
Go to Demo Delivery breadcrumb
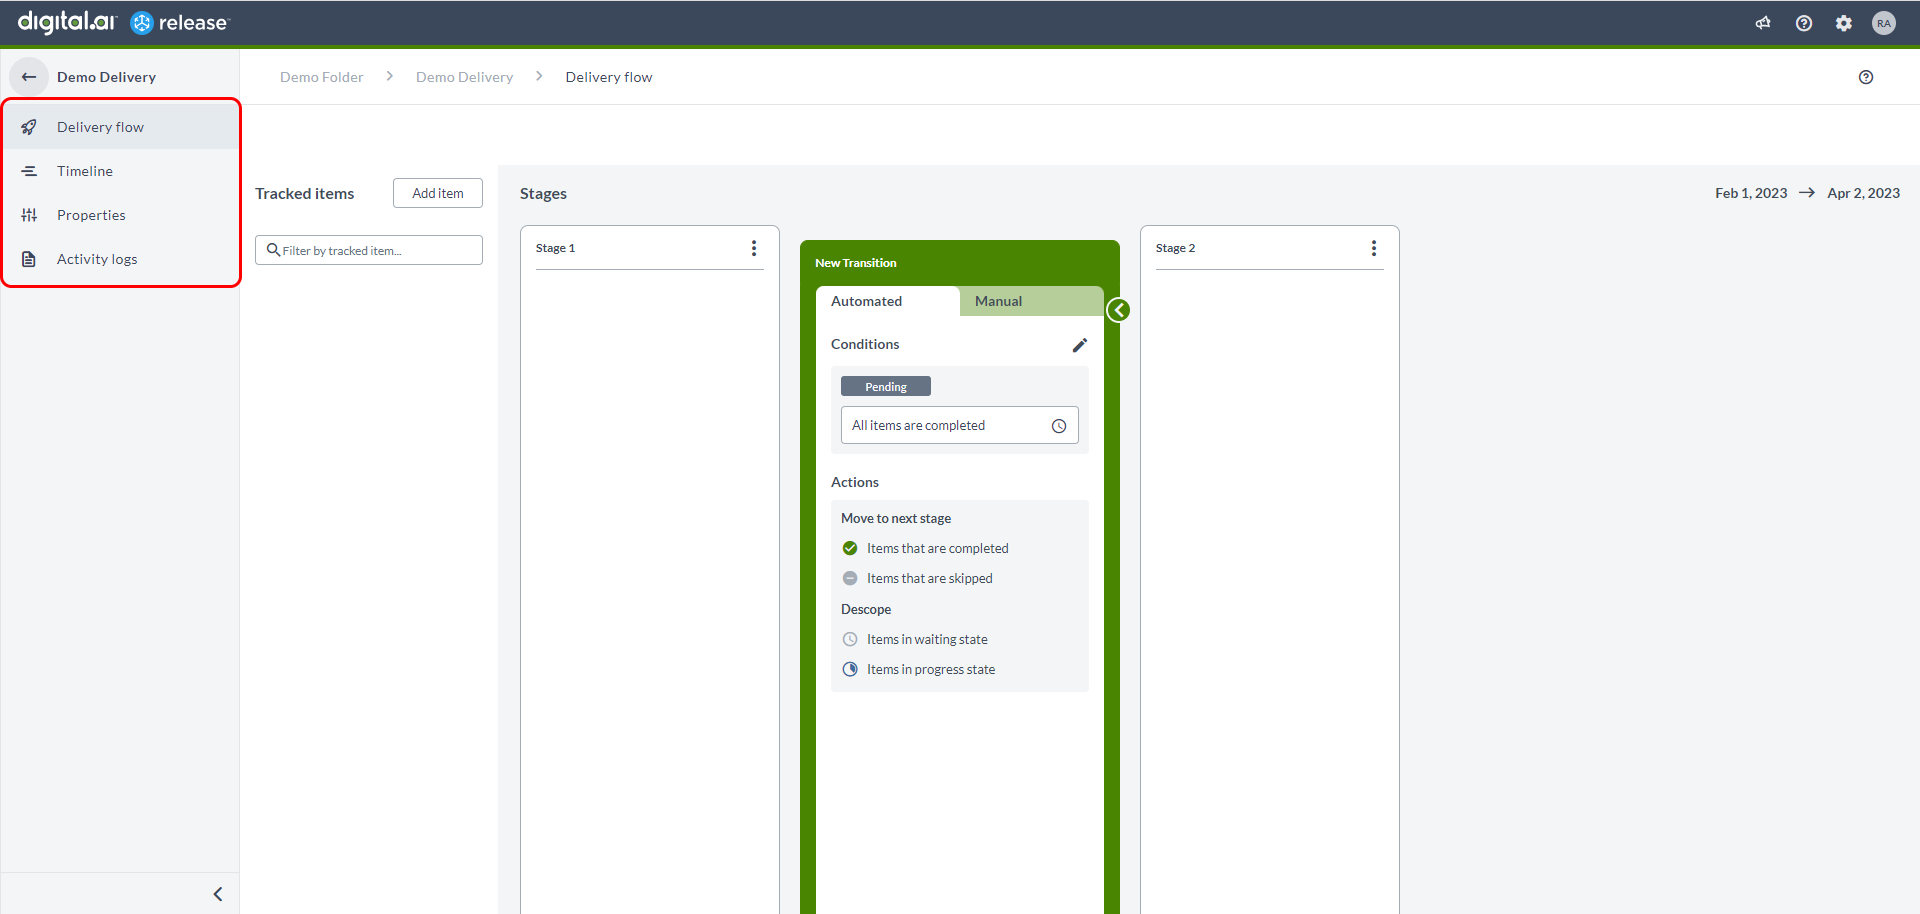(464, 77)
